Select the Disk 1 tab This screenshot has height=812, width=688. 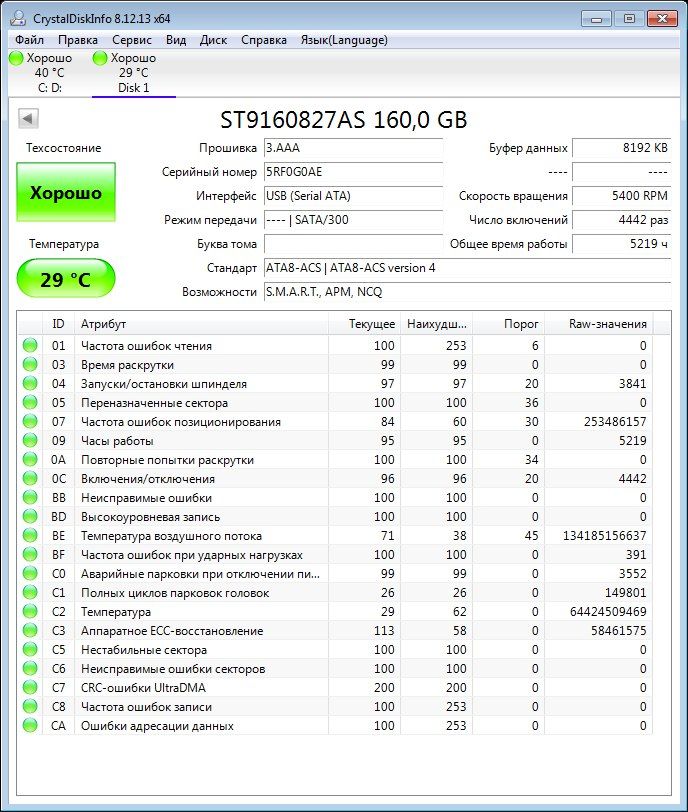point(134,72)
